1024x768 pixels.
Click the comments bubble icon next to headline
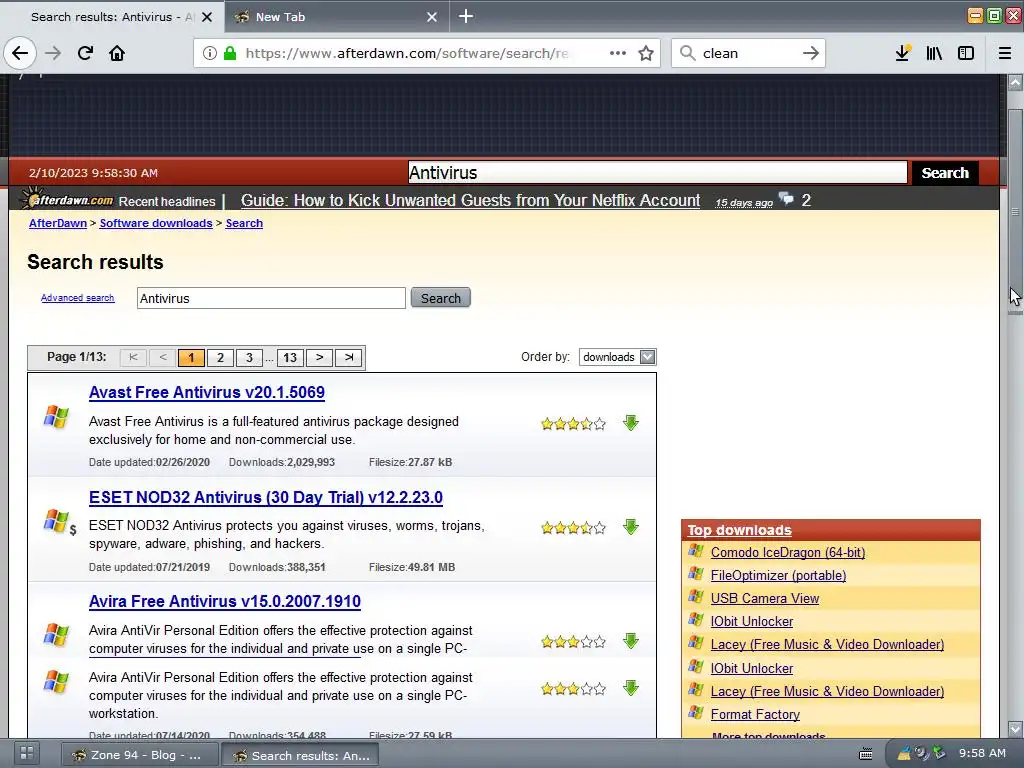(787, 199)
